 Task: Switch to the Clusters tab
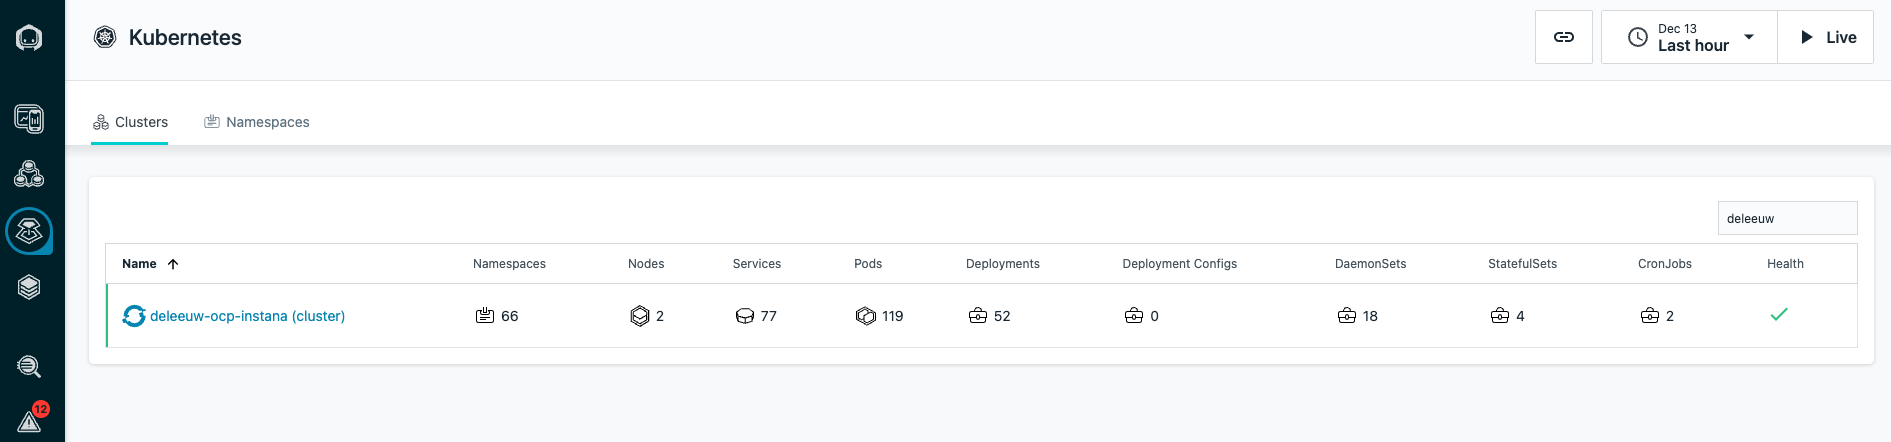click(130, 122)
